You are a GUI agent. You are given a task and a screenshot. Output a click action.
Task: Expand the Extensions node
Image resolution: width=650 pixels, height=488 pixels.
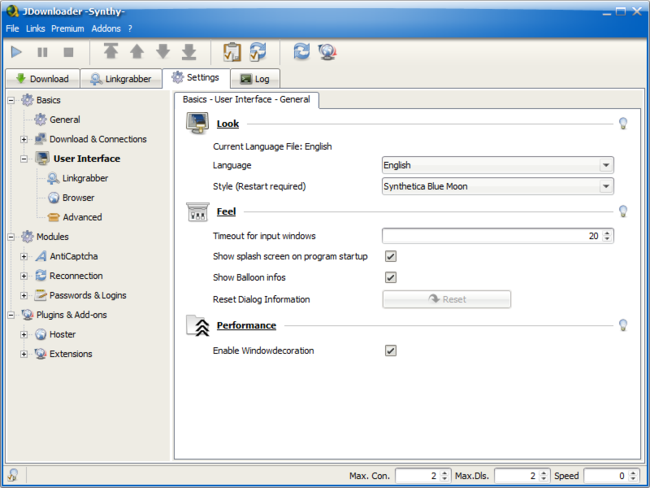(x=24, y=354)
